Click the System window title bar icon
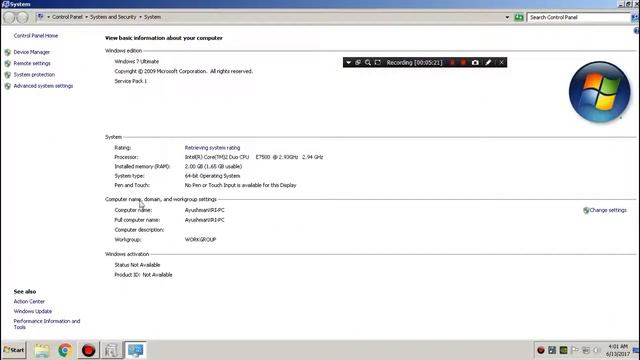Screen dimensions: 640x360 click(x=5, y=4)
